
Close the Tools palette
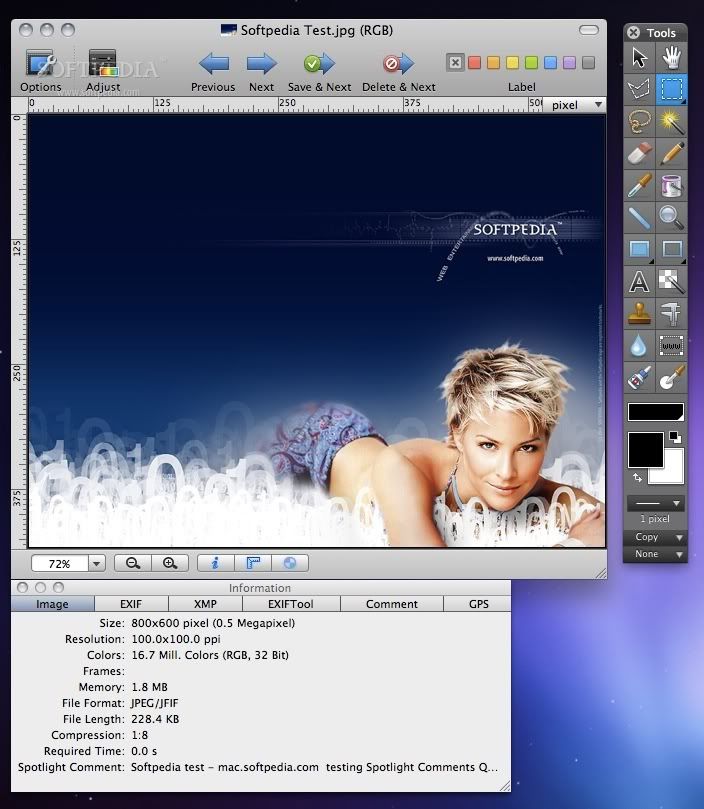[x=633, y=33]
